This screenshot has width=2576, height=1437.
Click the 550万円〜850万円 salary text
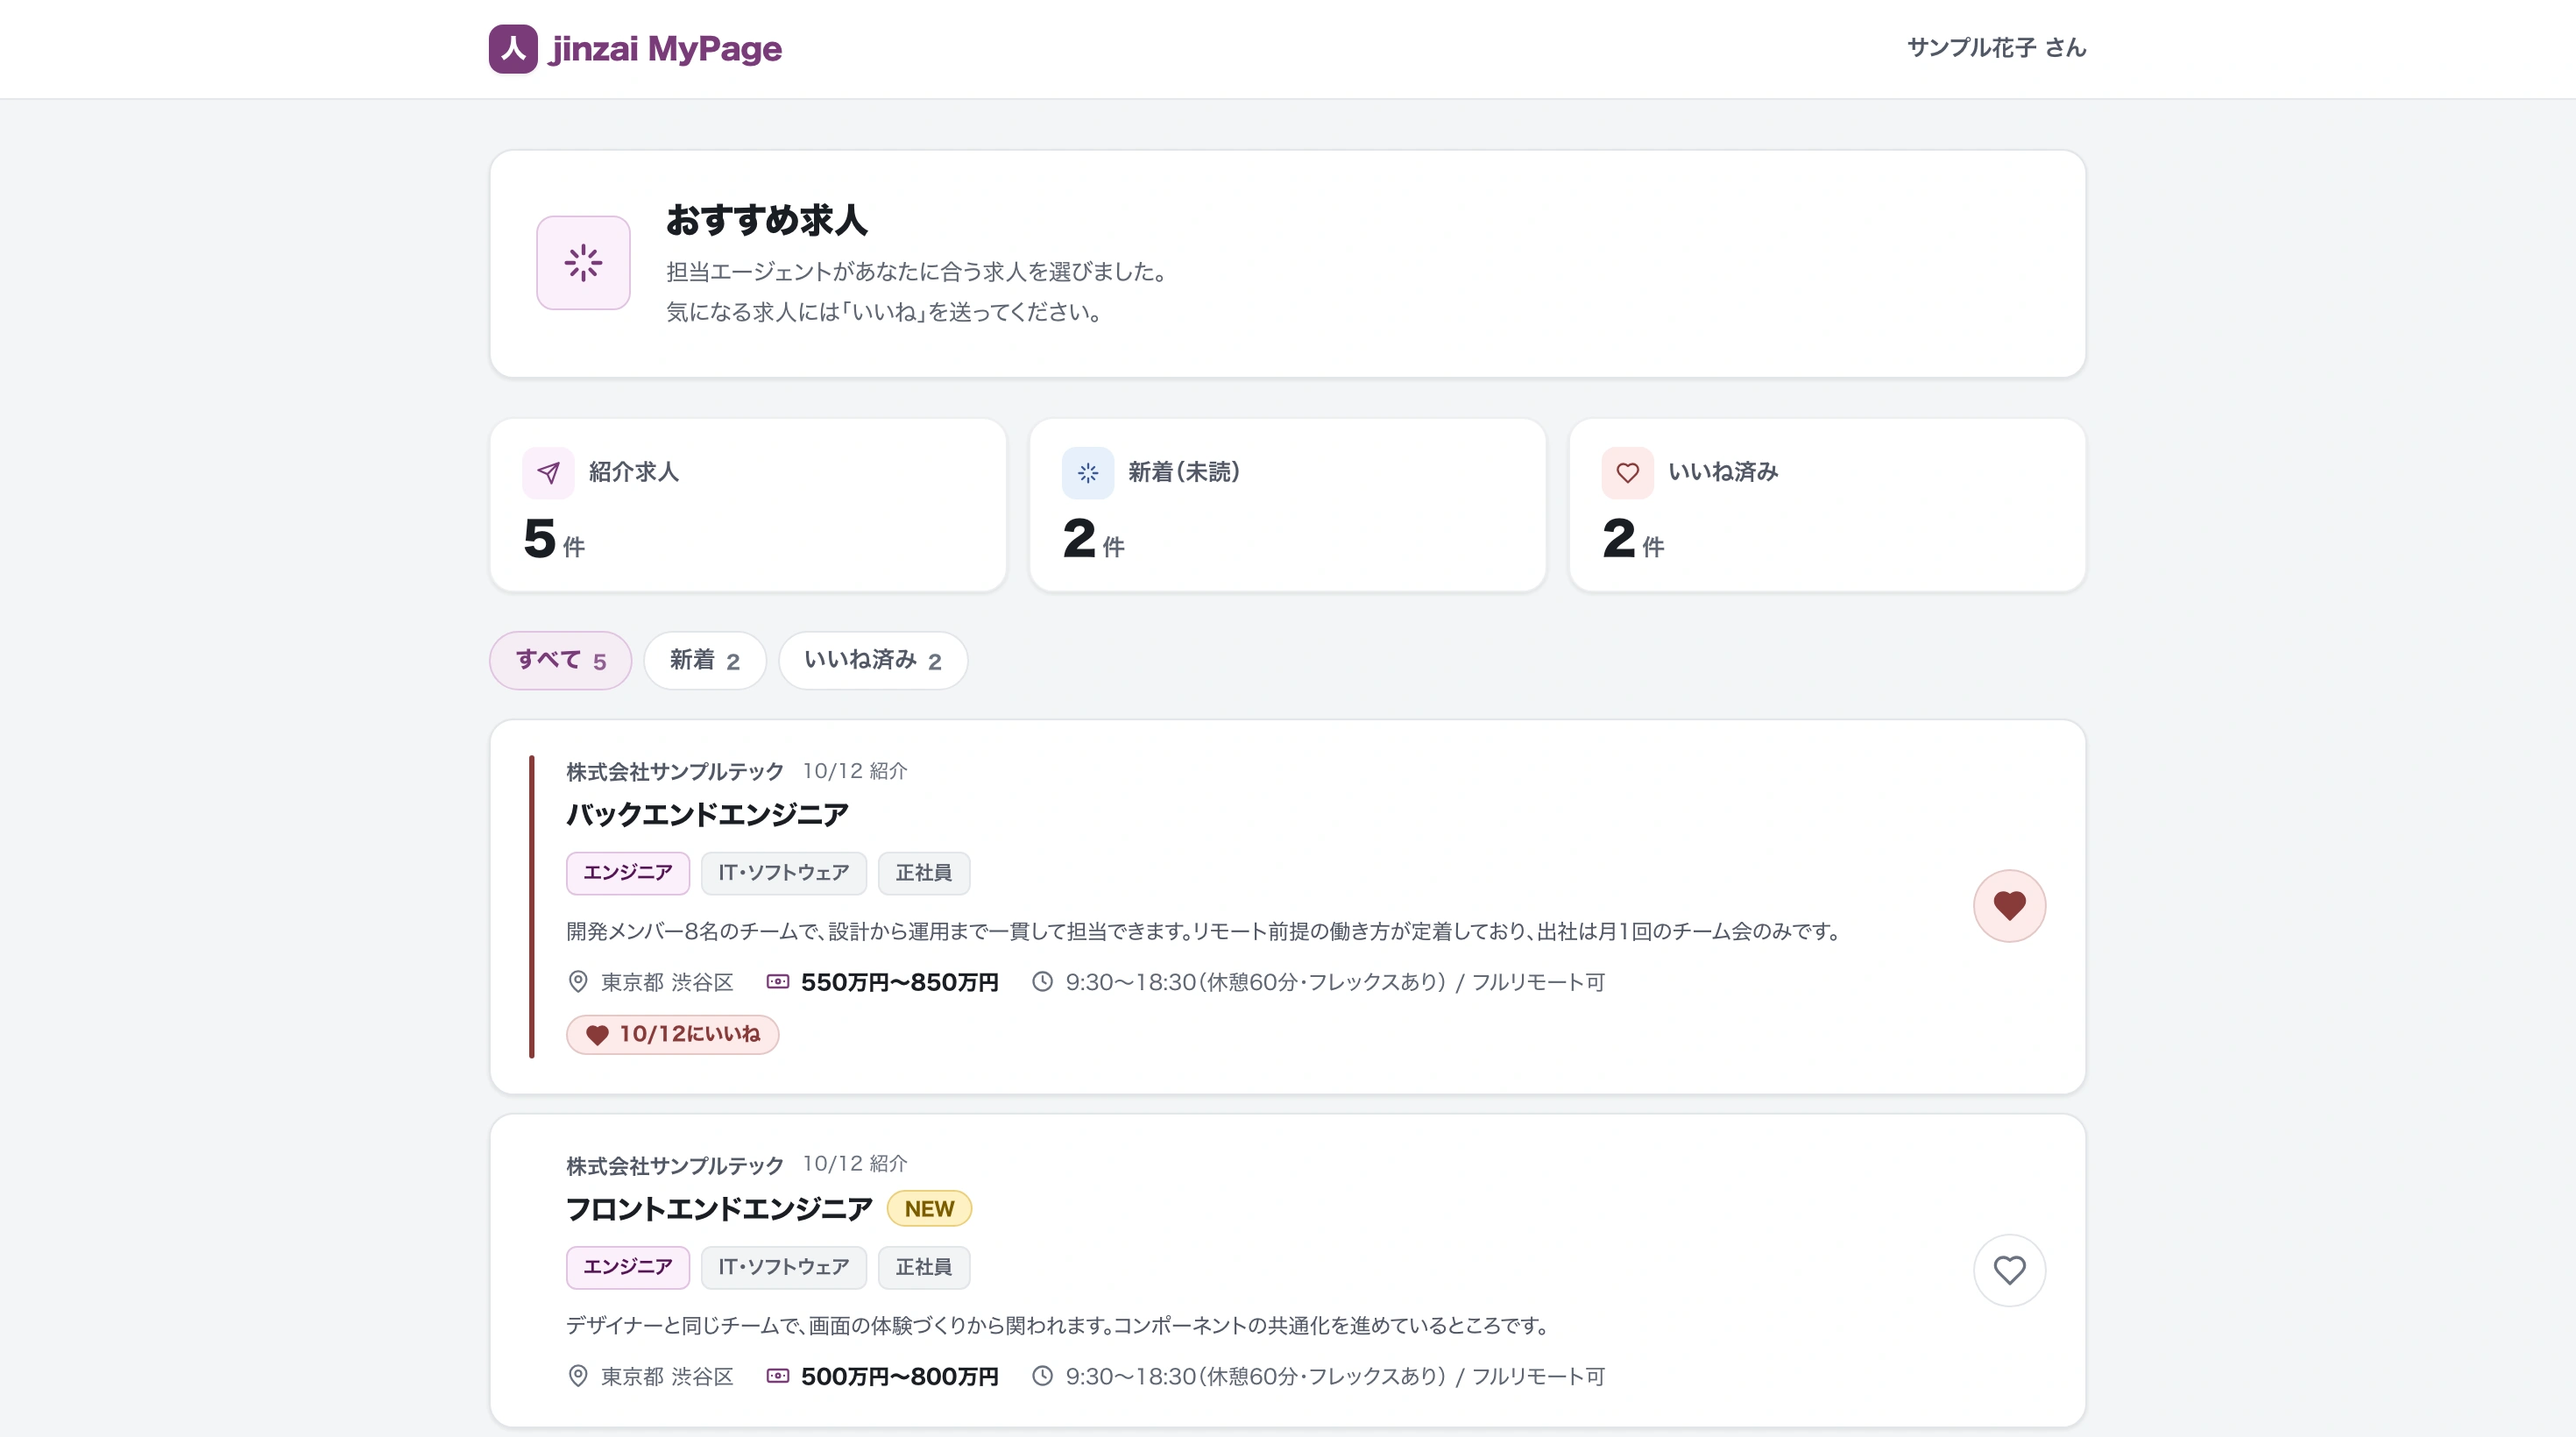[899, 982]
